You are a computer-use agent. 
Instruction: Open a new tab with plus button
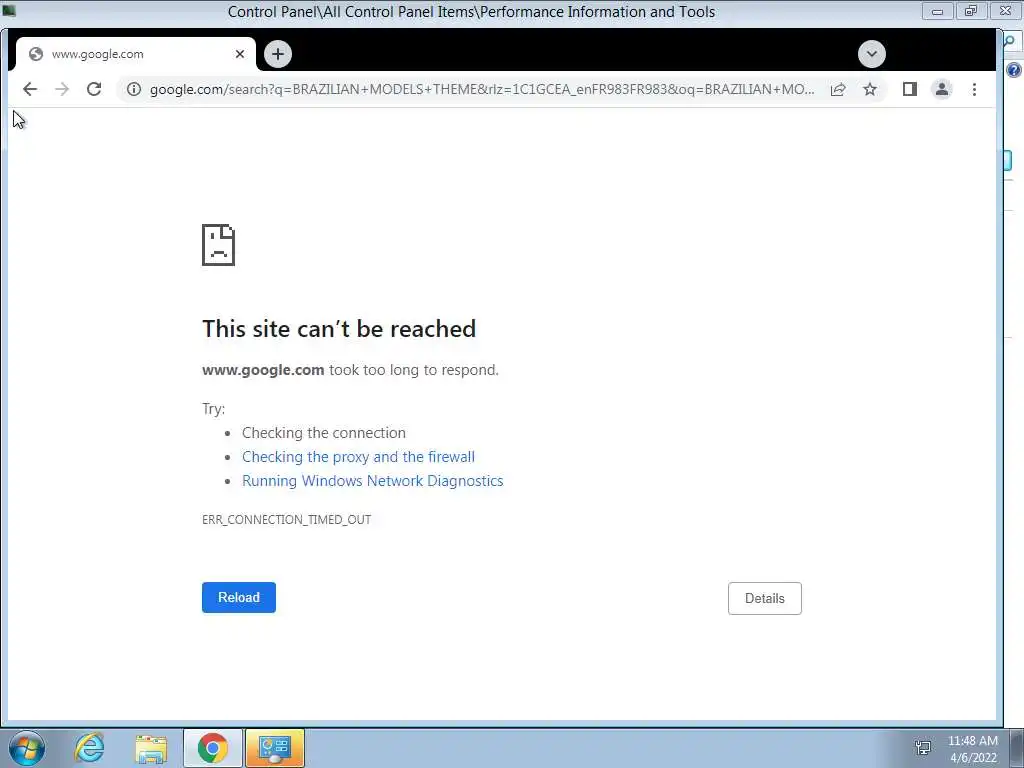click(x=278, y=54)
